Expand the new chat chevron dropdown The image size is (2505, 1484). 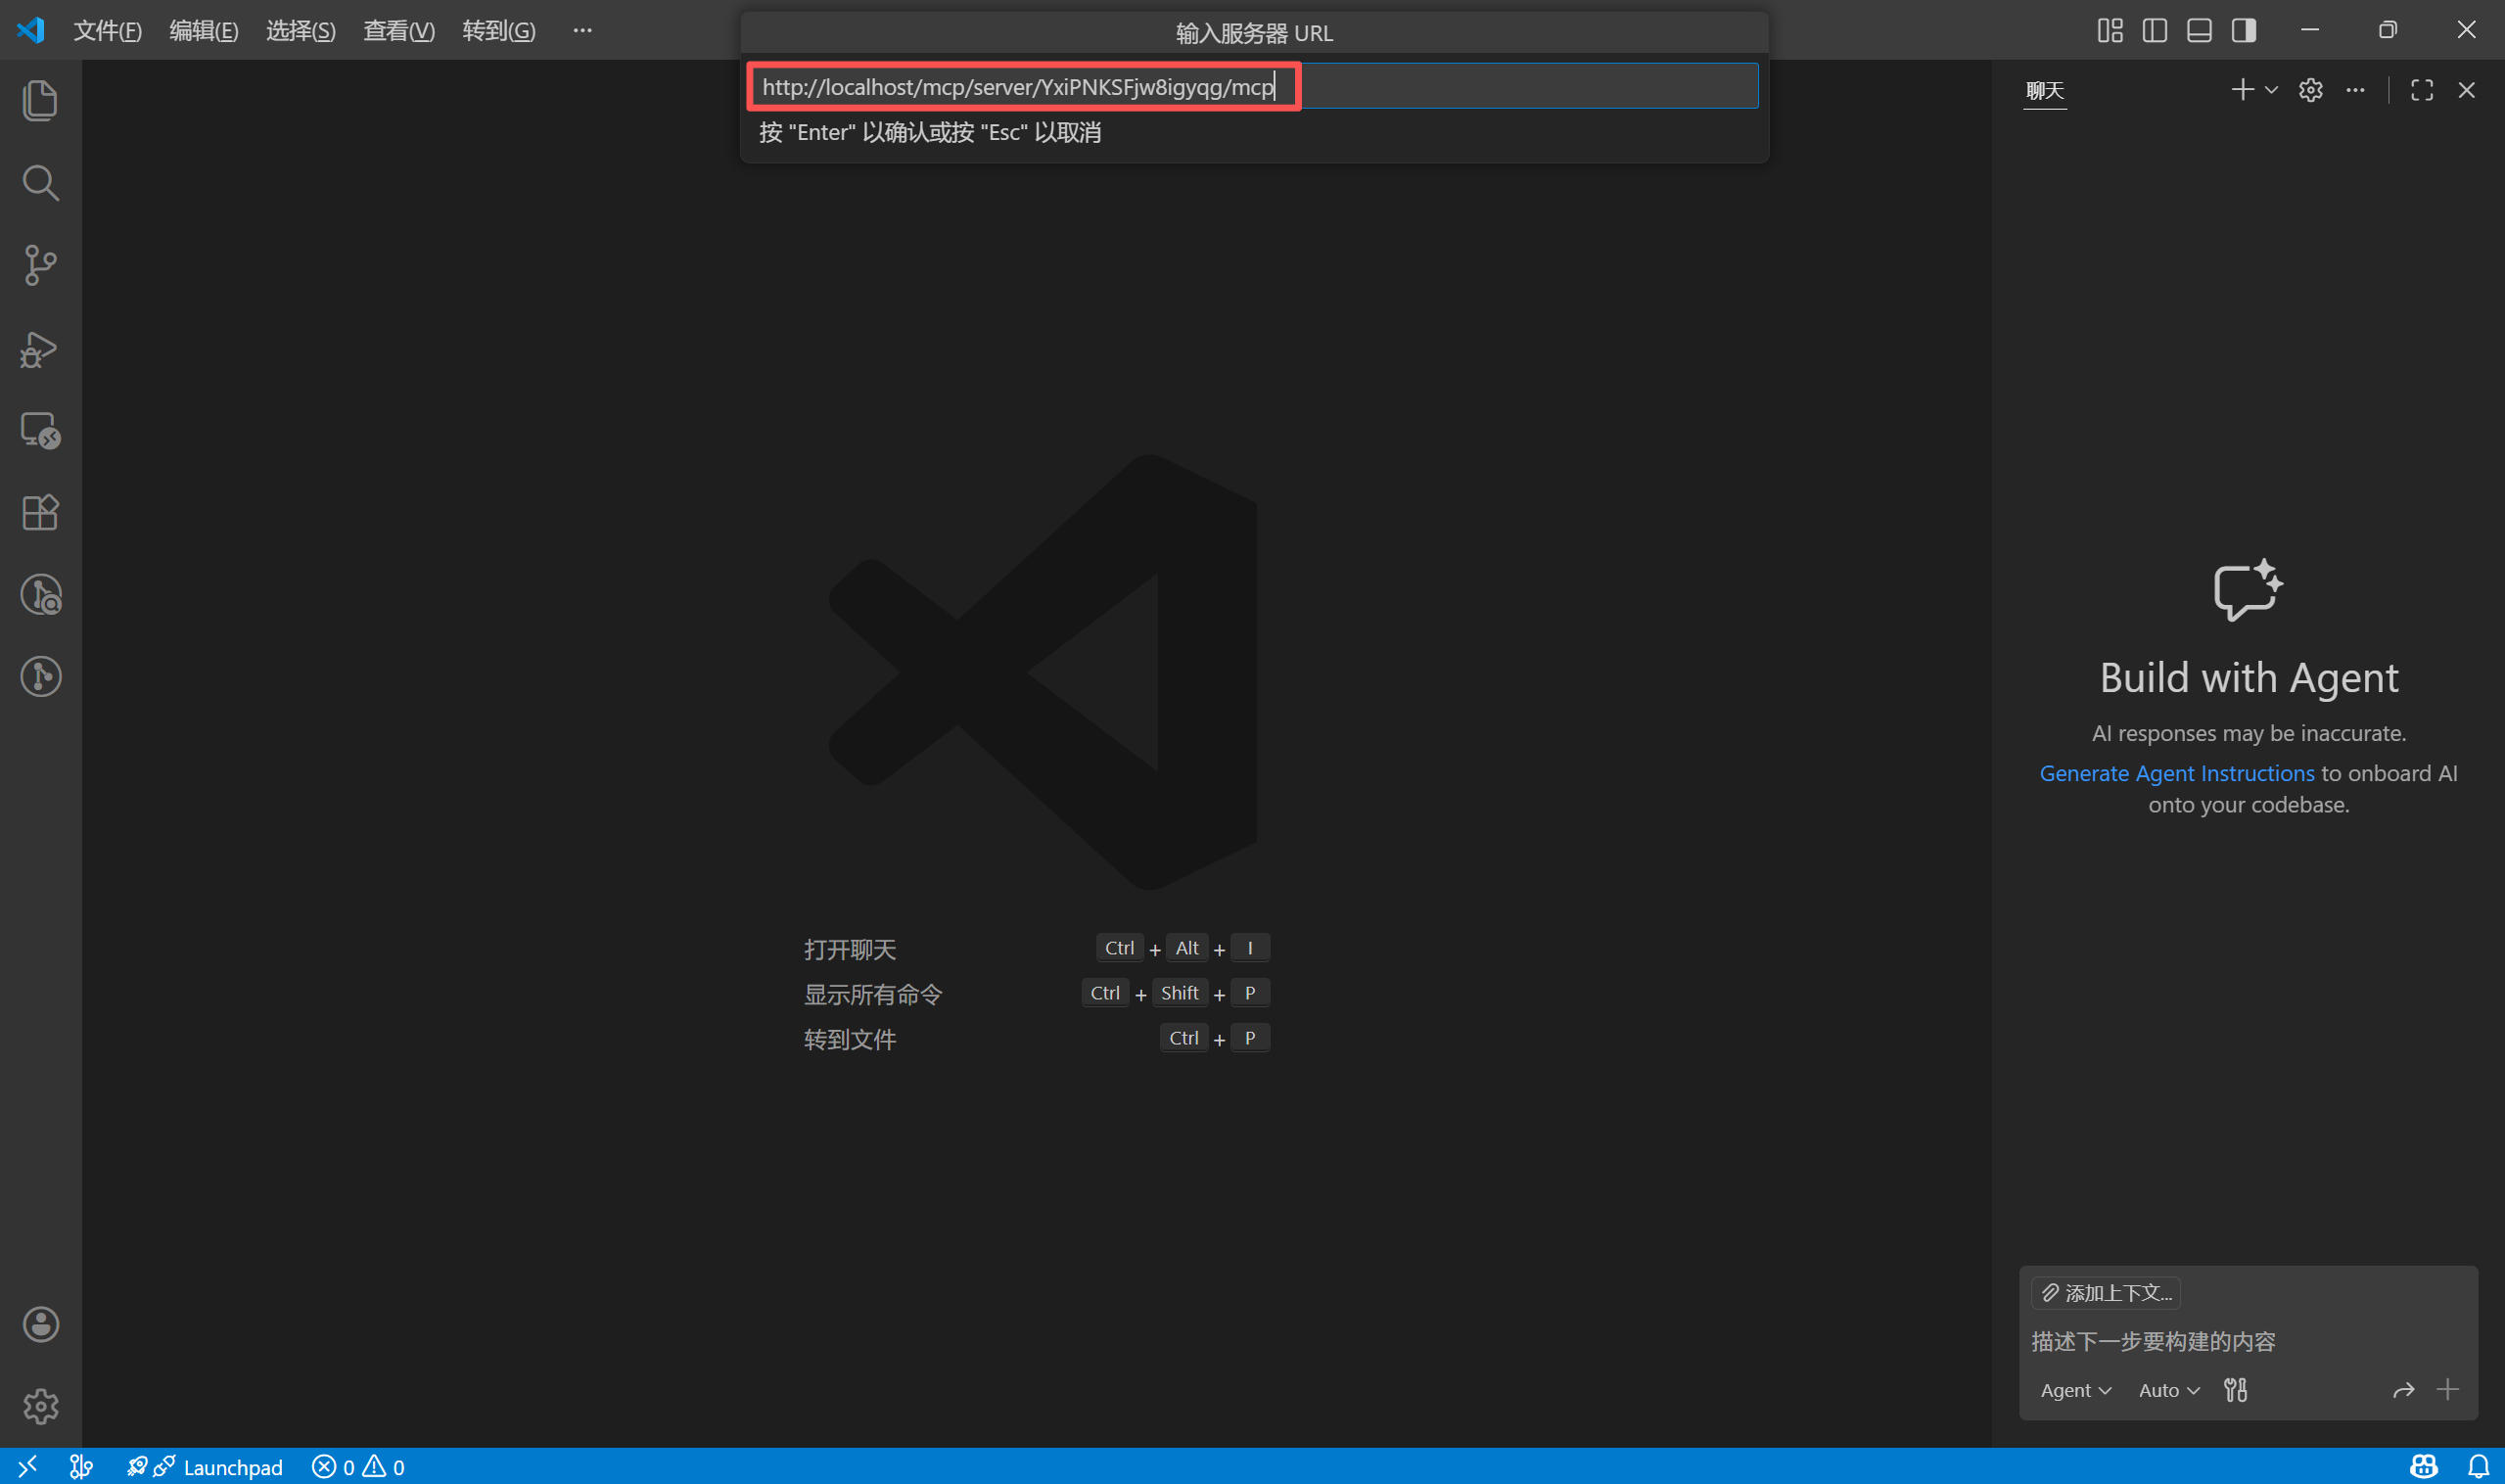tap(2271, 90)
